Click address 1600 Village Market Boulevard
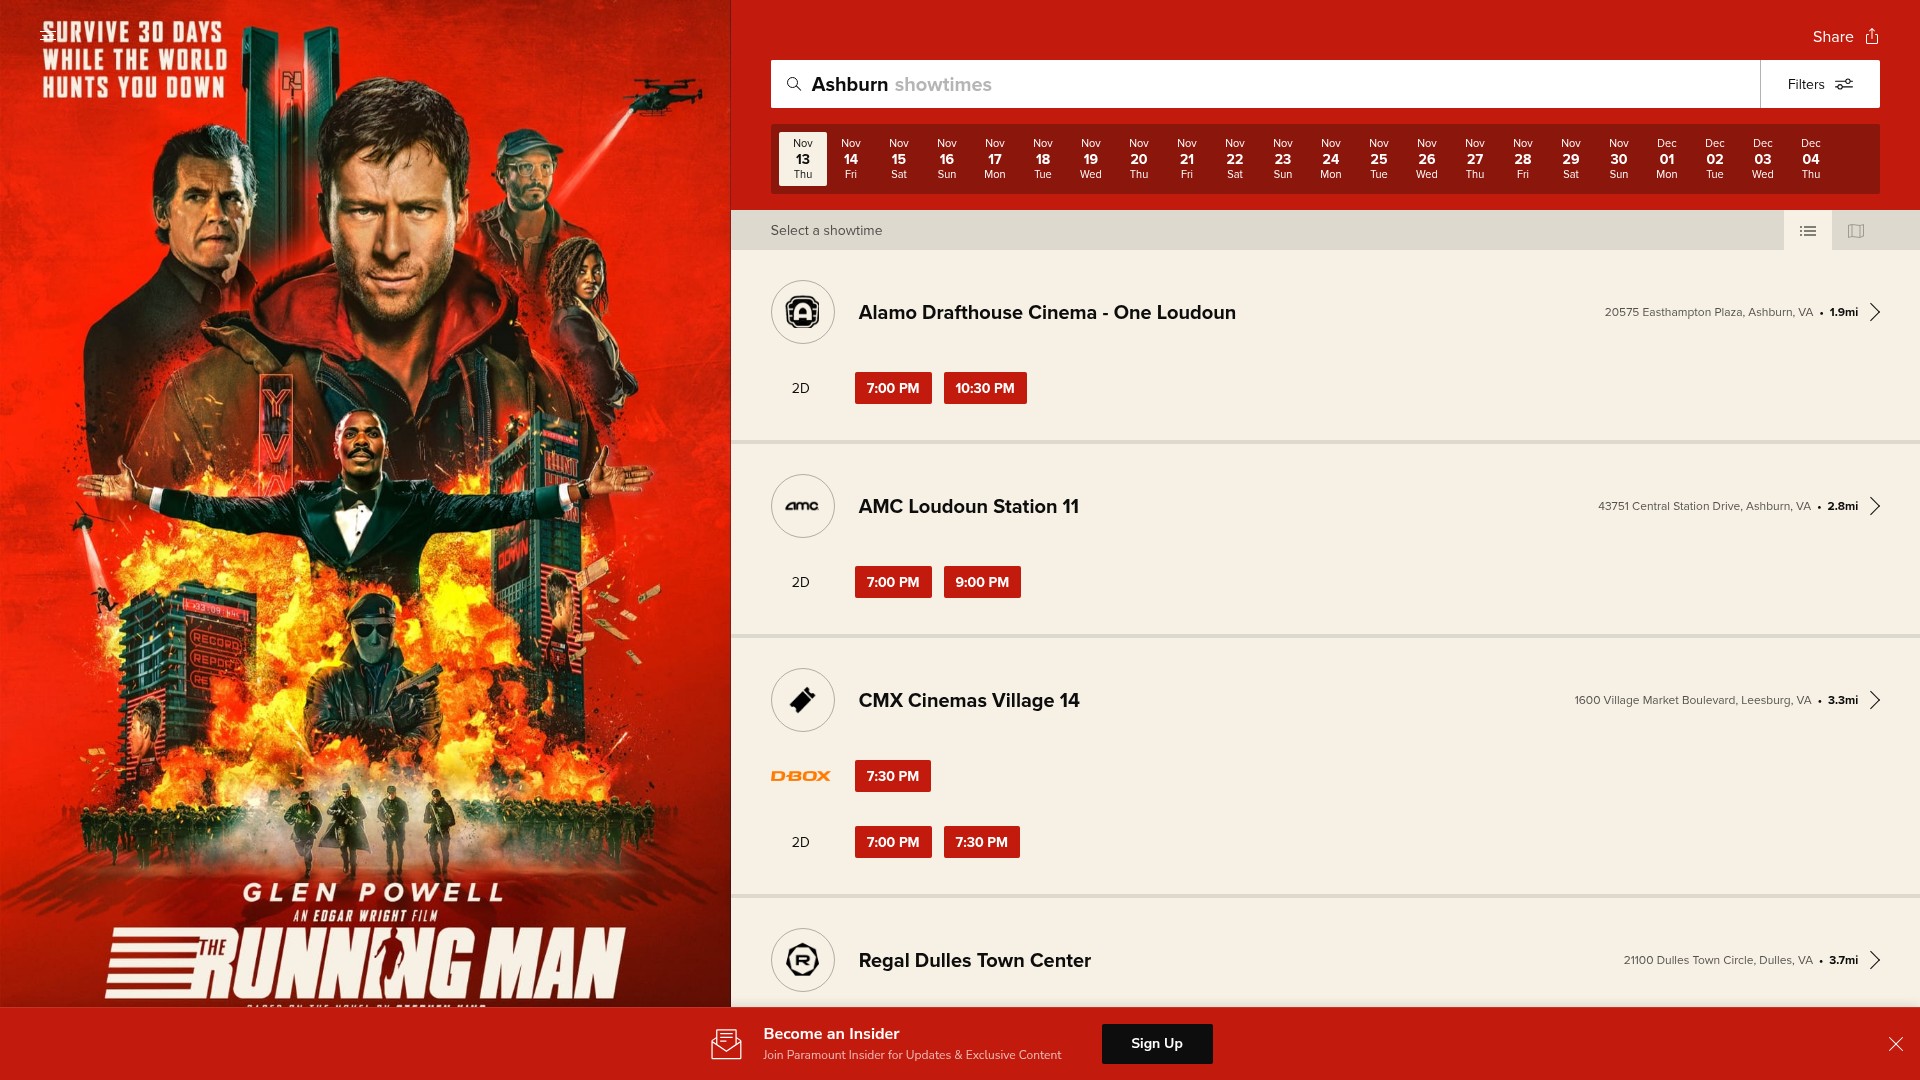Image resolution: width=1920 pixels, height=1080 pixels. (1692, 700)
